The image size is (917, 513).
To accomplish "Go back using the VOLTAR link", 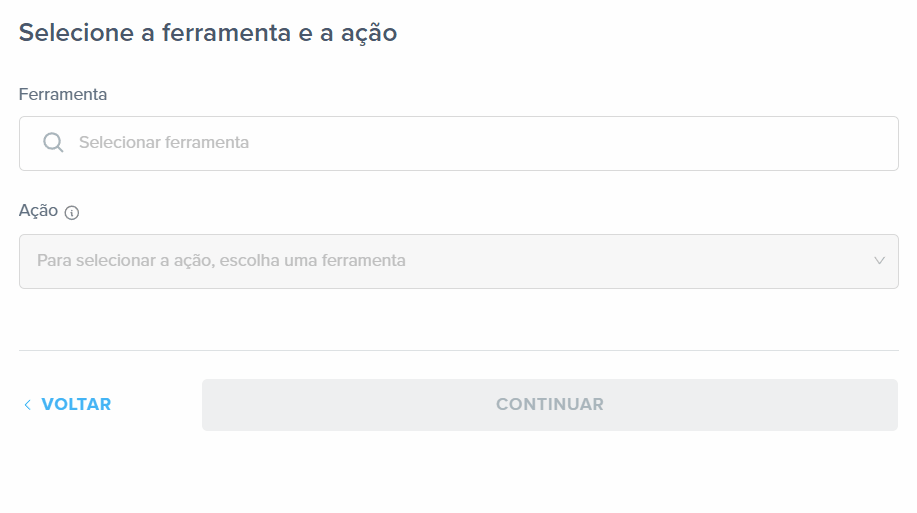I will click(x=67, y=405).
